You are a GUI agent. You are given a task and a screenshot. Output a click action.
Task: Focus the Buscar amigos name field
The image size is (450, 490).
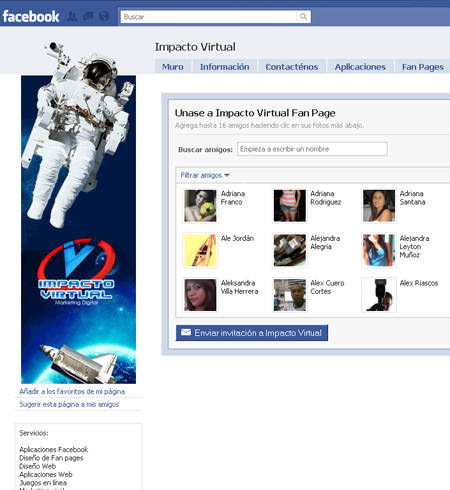[x=312, y=149]
